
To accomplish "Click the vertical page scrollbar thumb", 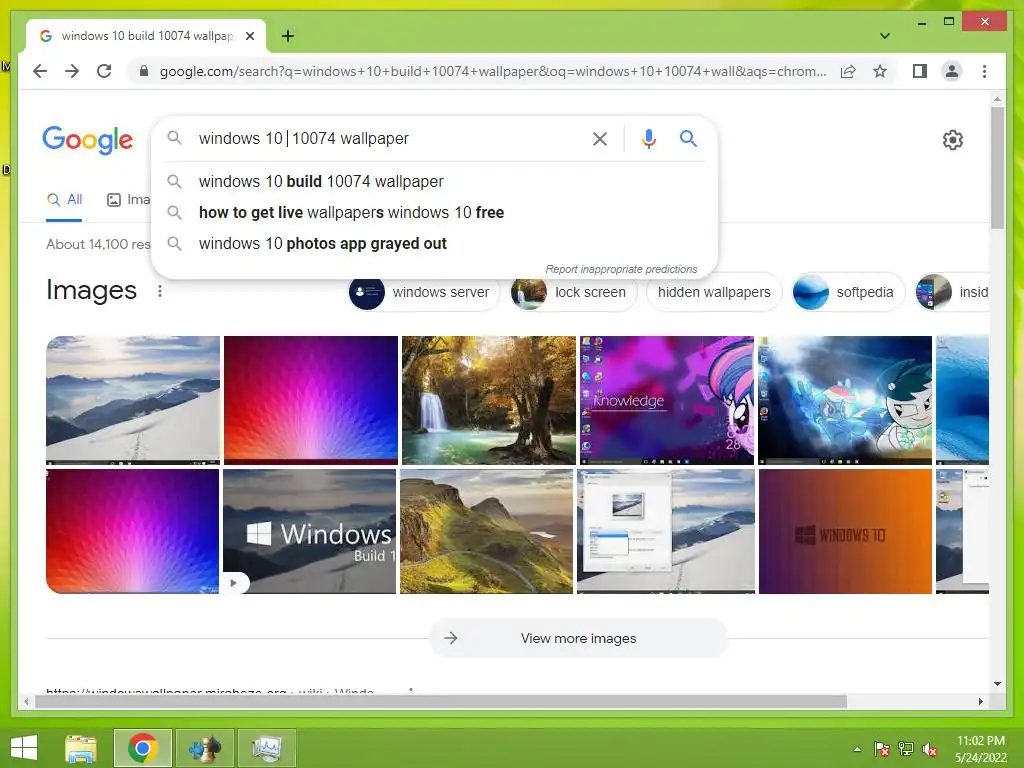I will (997, 168).
